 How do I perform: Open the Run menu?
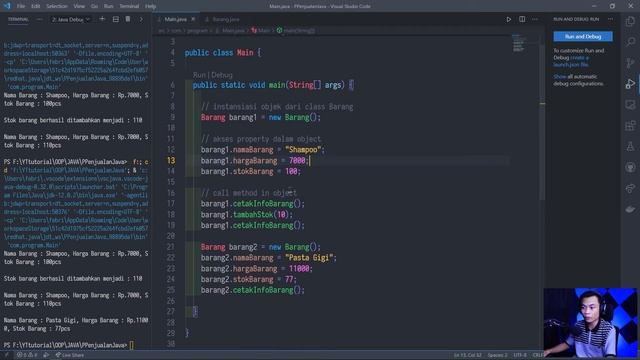(x=109, y=6)
